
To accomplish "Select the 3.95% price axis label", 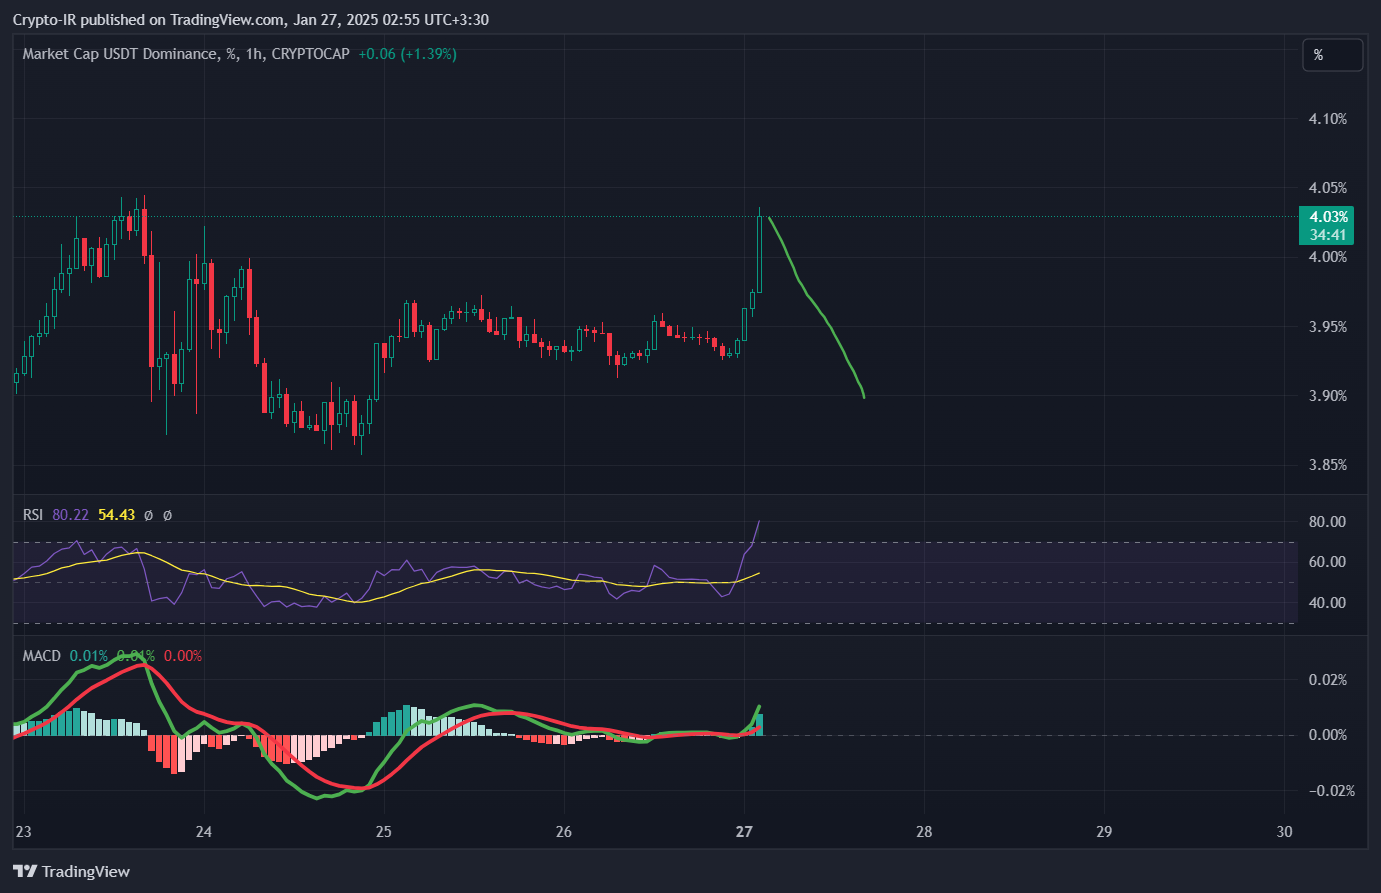I will 1328,327.
